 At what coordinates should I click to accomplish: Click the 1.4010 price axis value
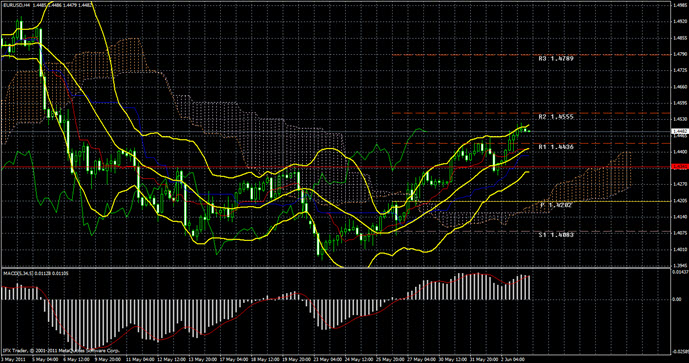(679, 249)
